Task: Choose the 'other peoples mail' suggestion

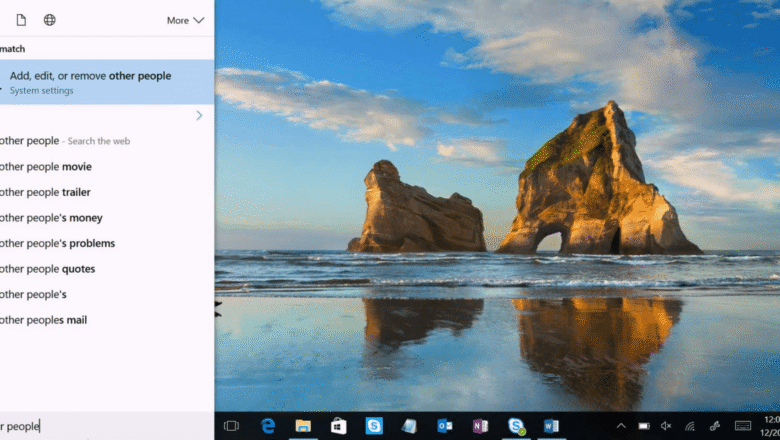Action: (x=43, y=320)
